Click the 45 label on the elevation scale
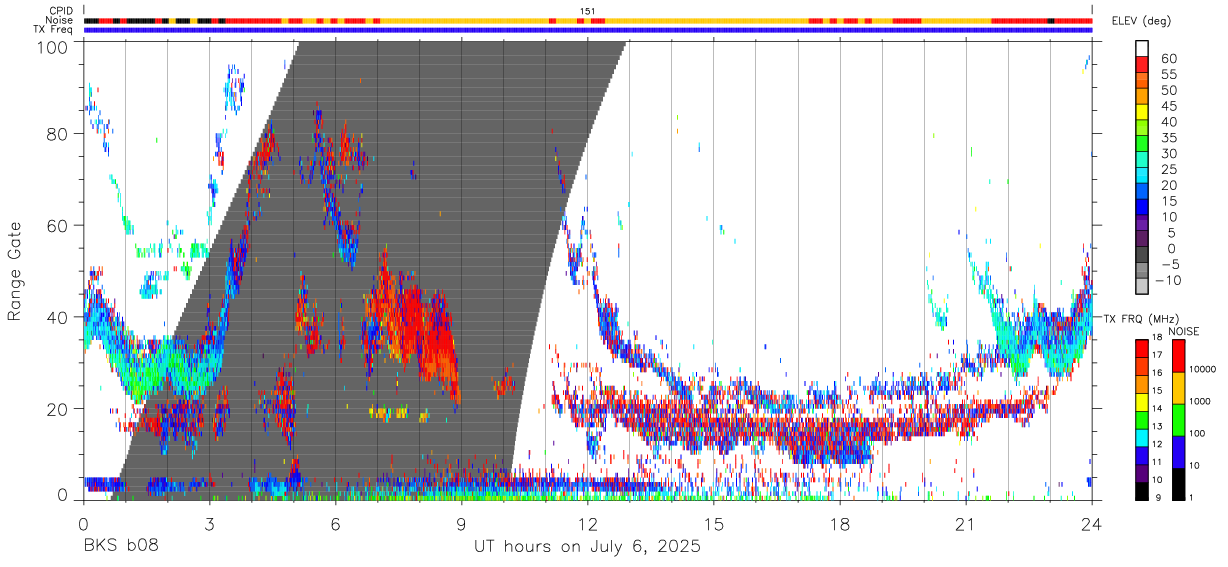The width and height of the screenshot is (1228, 567). click(x=1167, y=105)
